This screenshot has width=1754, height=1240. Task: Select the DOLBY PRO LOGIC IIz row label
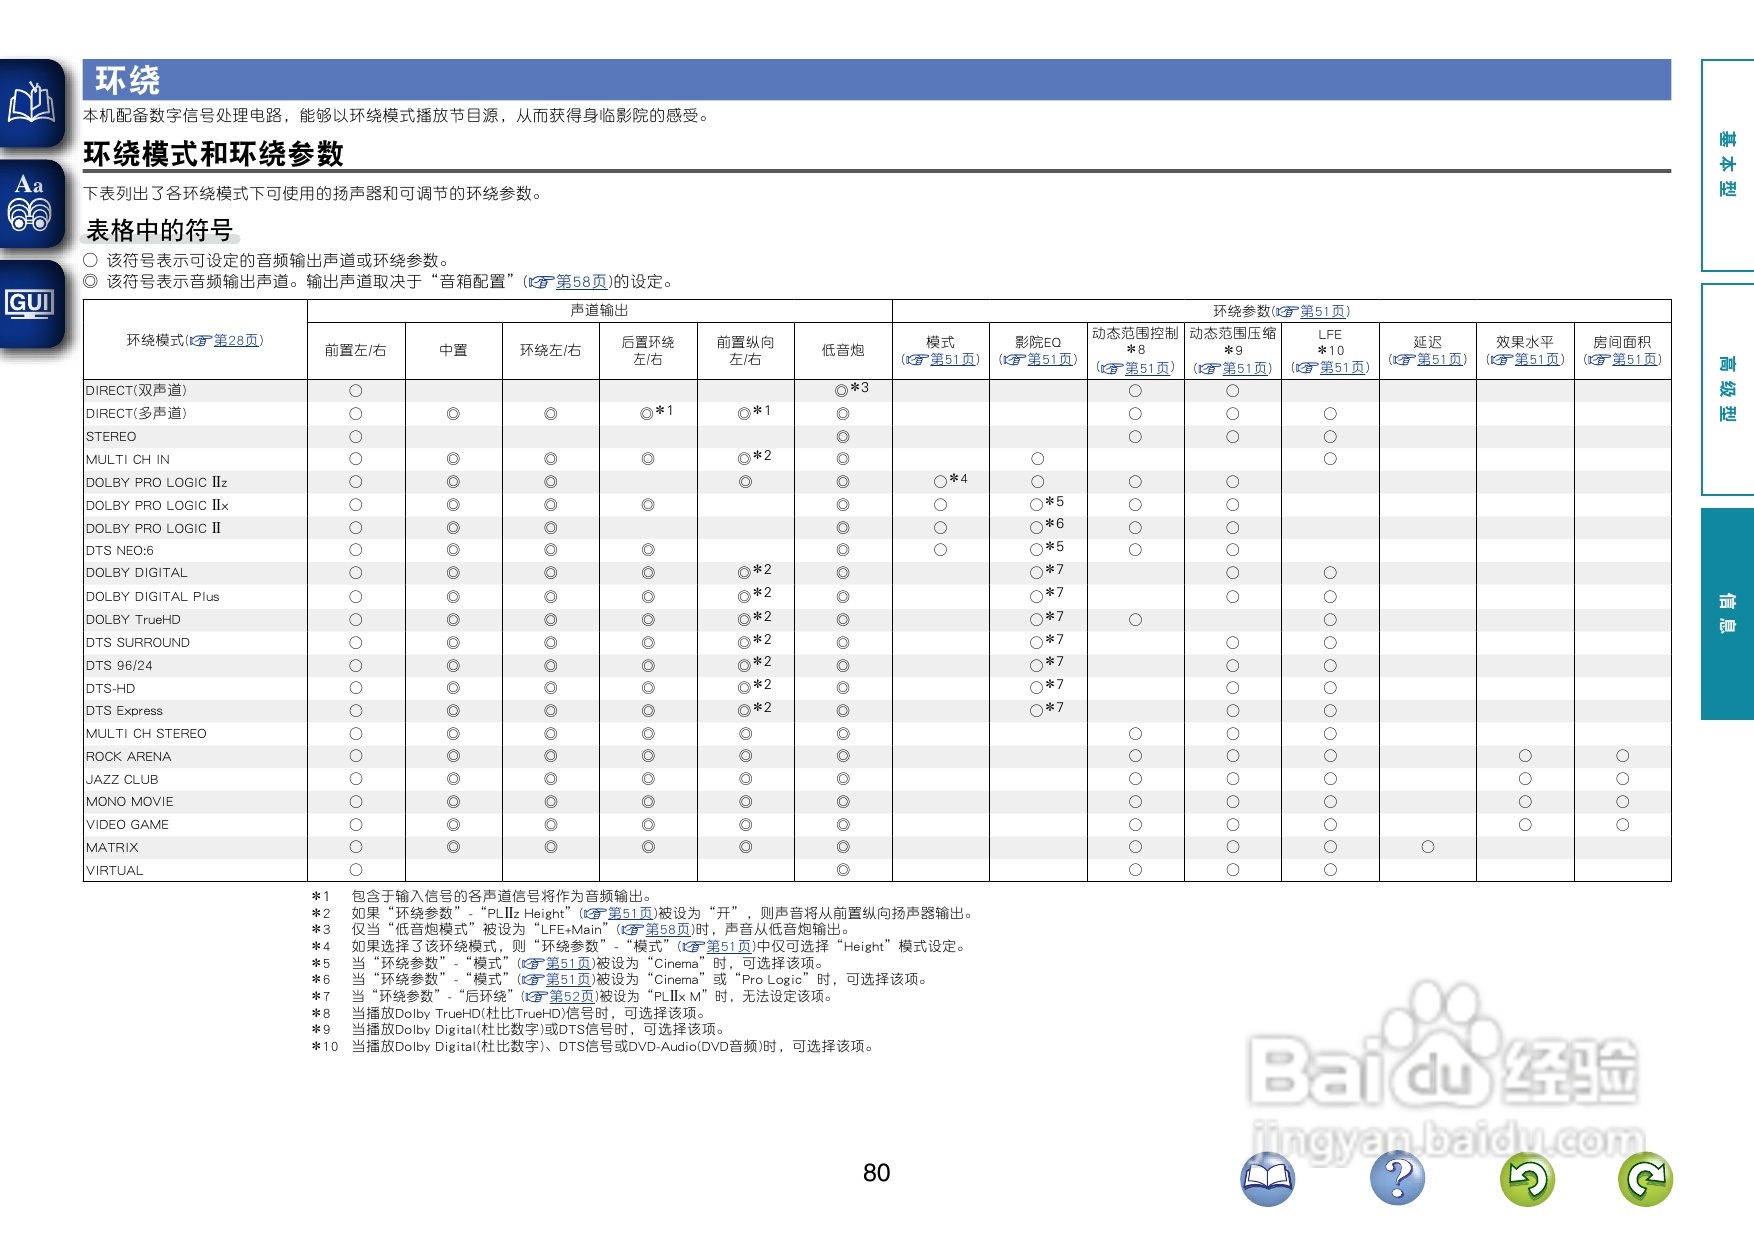tap(157, 483)
